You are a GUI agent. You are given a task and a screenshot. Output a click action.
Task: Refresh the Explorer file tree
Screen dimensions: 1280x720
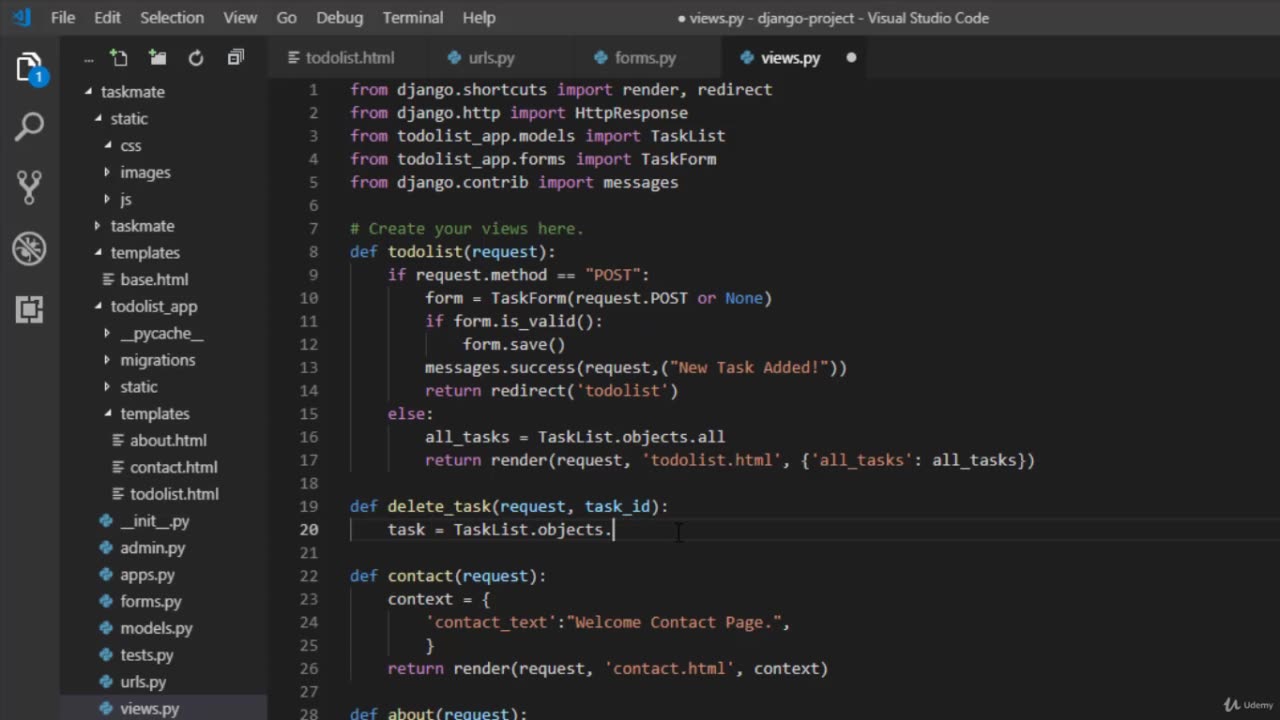click(196, 58)
